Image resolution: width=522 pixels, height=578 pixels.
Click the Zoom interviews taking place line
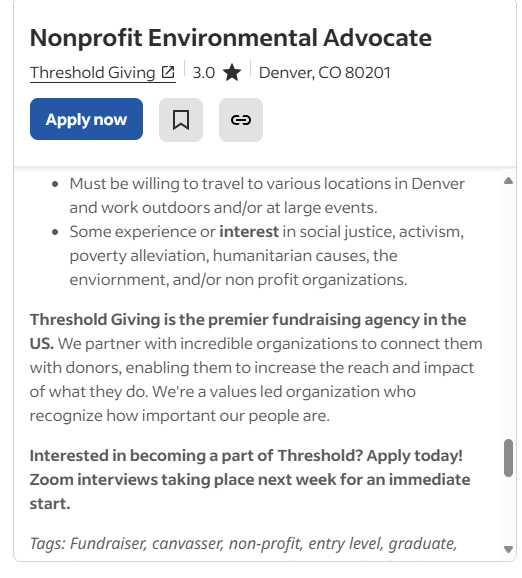tap(250, 480)
